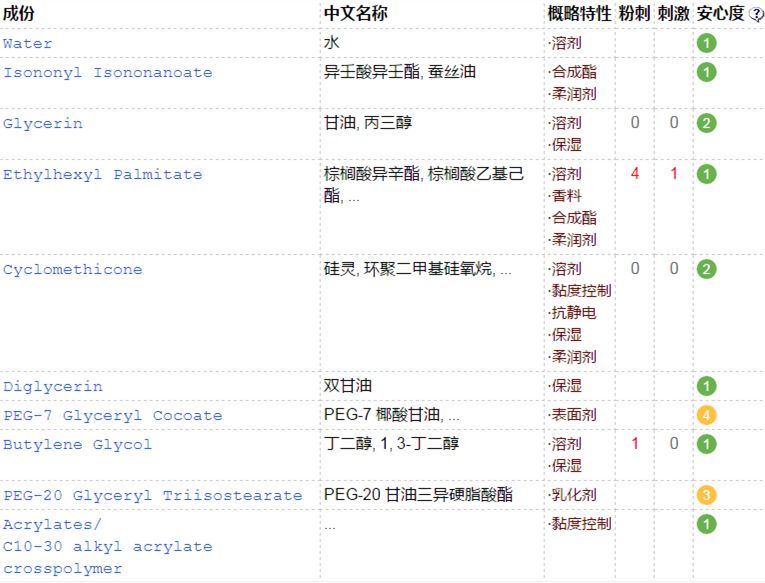Image resolution: width=765 pixels, height=583 pixels.
Task: Click 保湿 property in Diglycerin row
Action: pos(566,386)
